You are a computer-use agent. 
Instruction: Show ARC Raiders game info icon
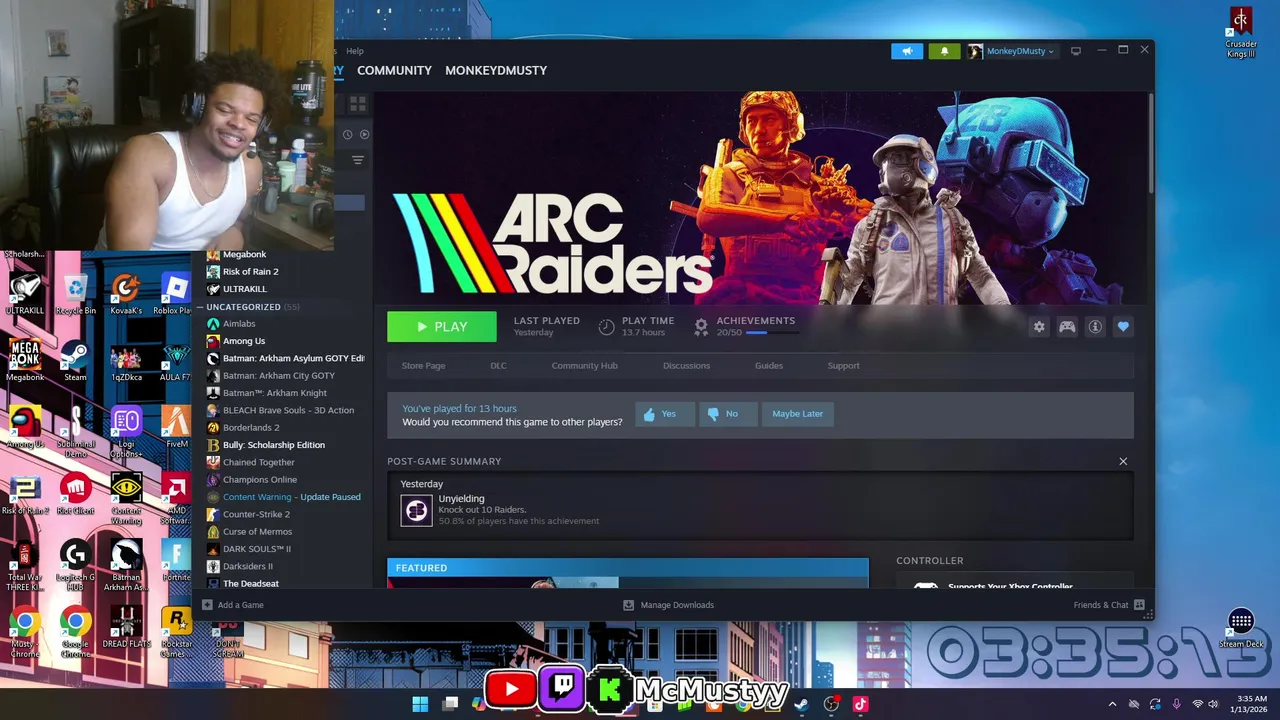[x=1095, y=327]
